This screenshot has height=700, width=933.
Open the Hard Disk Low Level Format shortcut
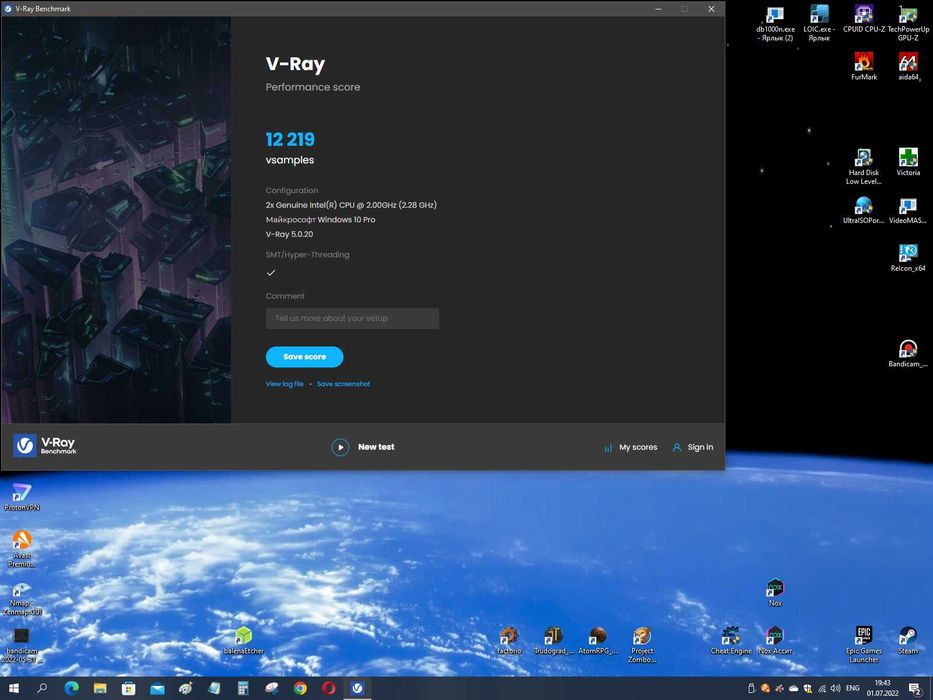coord(863,166)
